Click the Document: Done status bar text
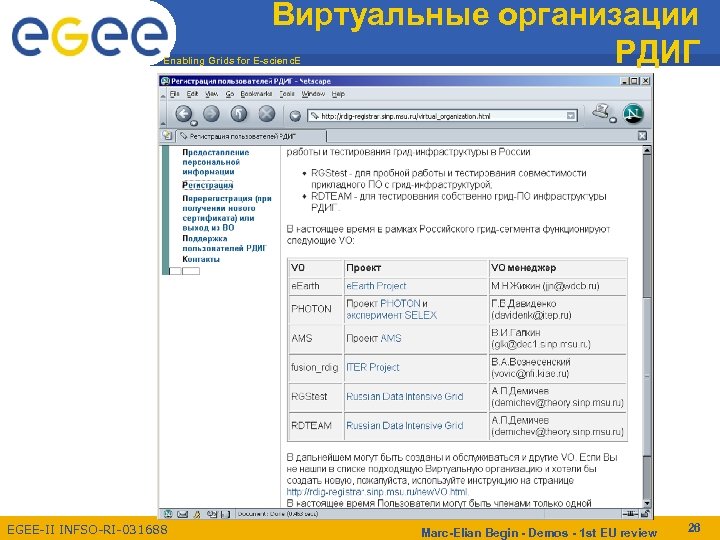The image size is (720, 540). pos(277,514)
